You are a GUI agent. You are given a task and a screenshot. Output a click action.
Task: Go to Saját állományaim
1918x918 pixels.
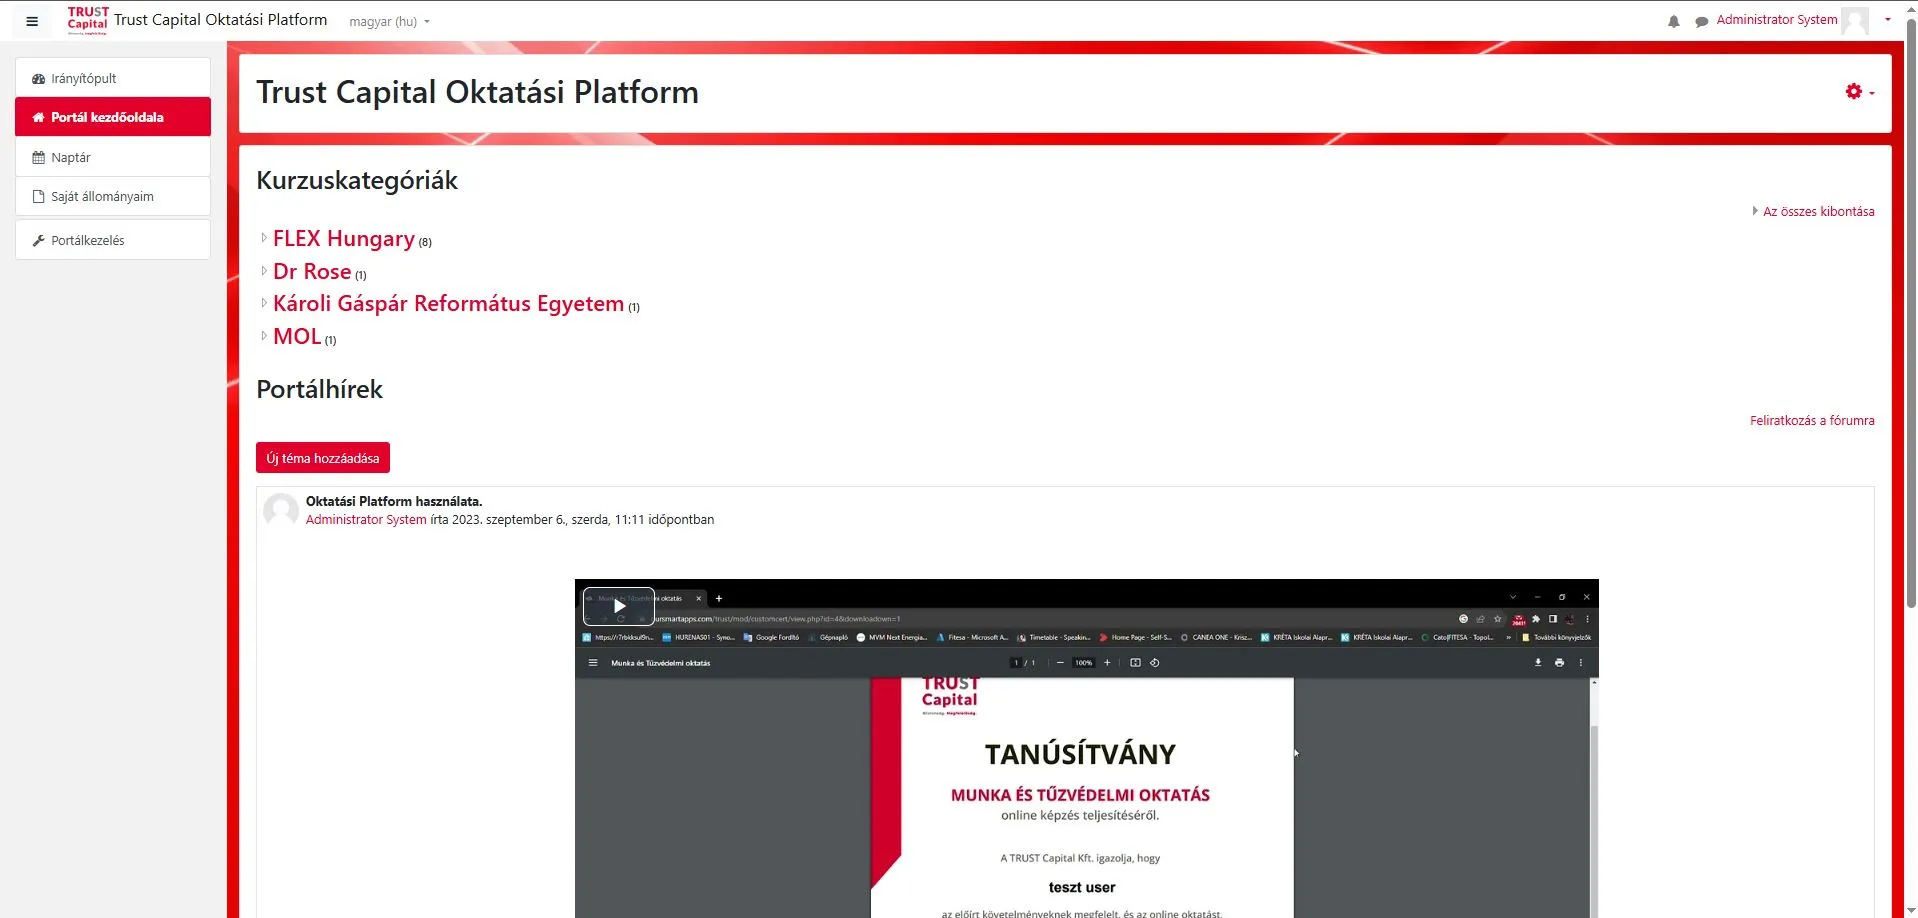[x=102, y=196]
